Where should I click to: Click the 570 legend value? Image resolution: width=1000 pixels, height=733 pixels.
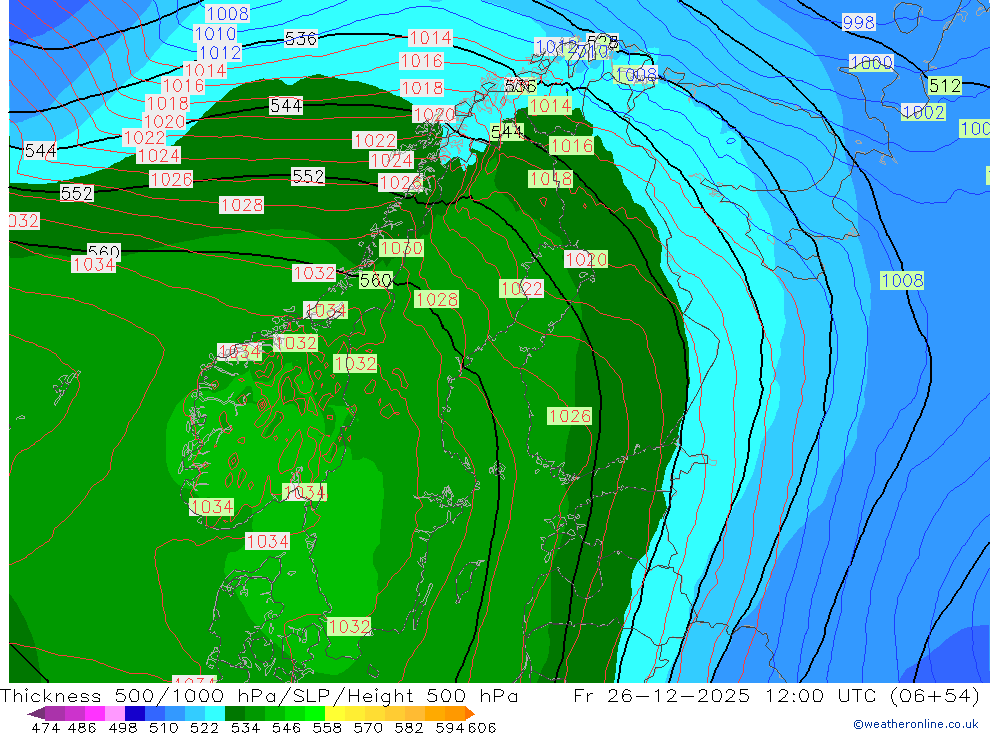(367, 727)
